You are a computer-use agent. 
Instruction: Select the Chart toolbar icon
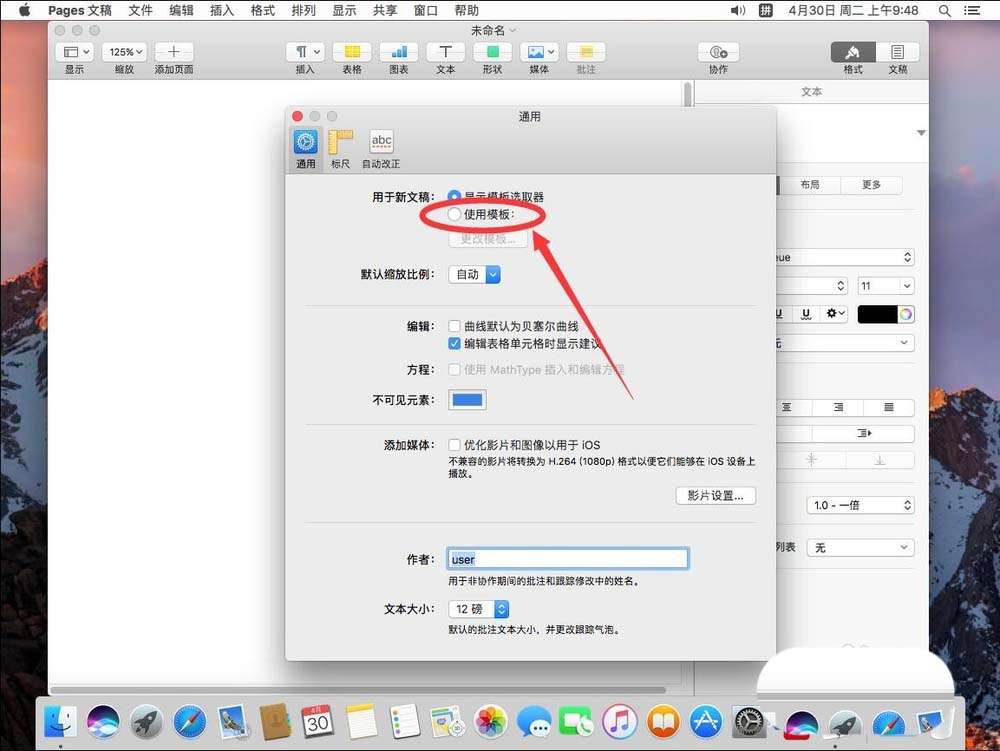(x=398, y=52)
